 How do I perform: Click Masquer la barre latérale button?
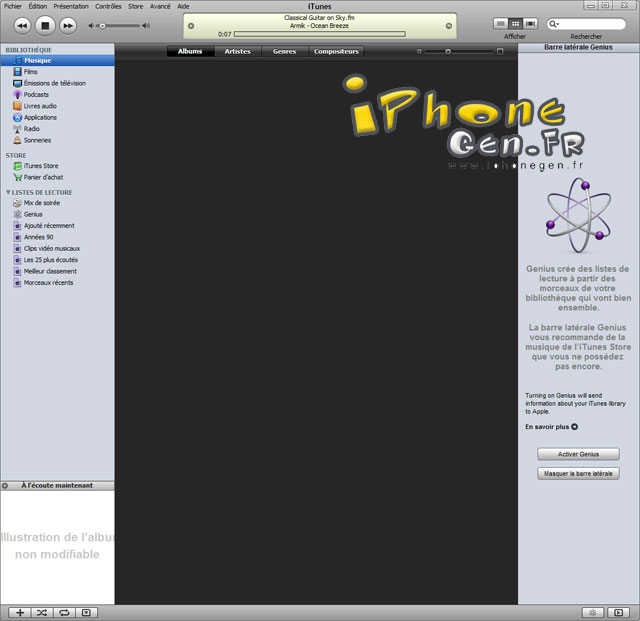tap(578, 474)
